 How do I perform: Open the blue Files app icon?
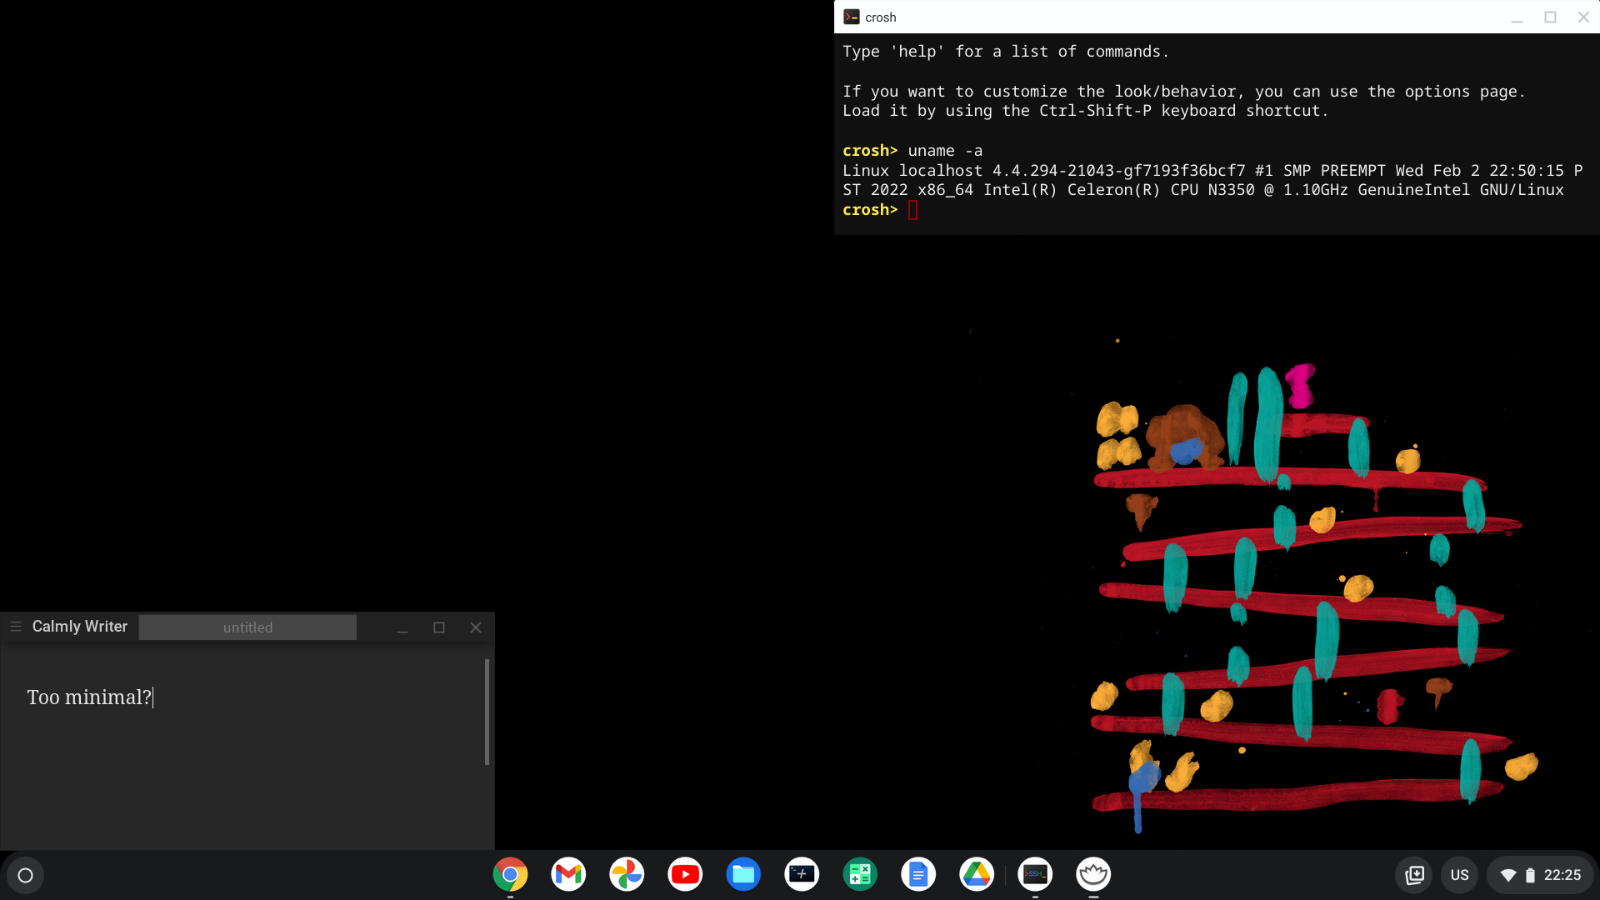point(743,875)
